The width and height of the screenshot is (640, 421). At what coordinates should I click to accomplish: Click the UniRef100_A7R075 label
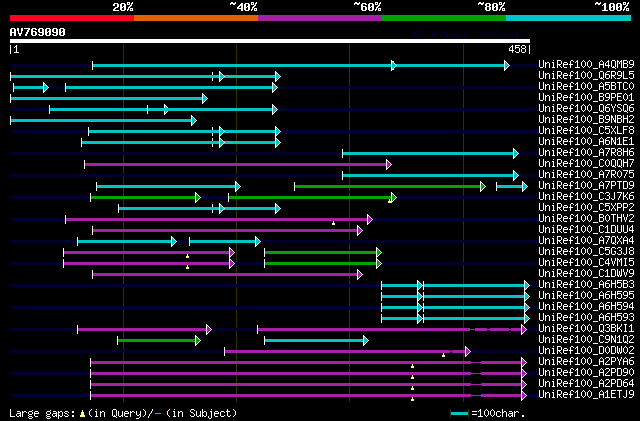586,175
